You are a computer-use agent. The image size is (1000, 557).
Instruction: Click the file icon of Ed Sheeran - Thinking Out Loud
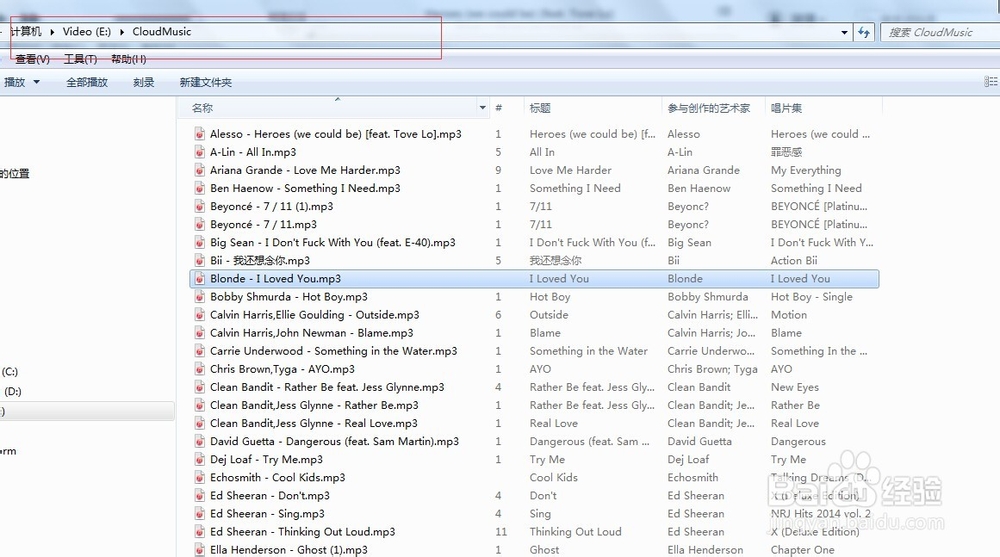point(200,531)
